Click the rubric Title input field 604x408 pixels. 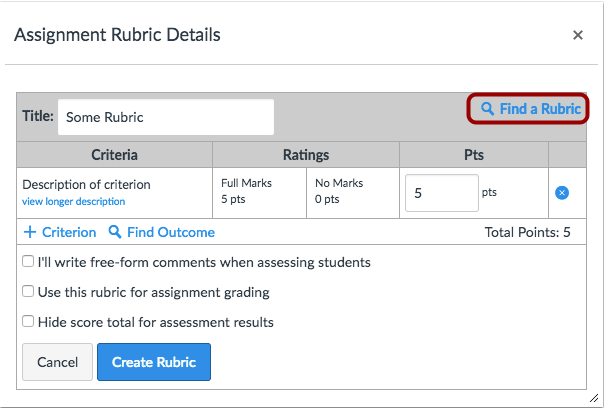(x=165, y=117)
